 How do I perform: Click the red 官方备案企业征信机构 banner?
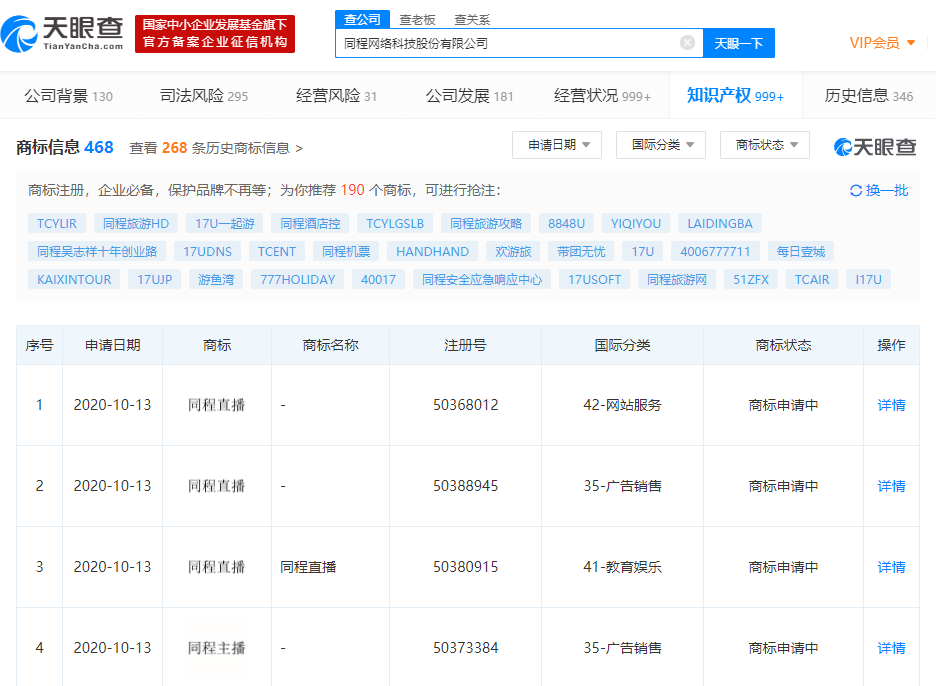coord(215,33)
